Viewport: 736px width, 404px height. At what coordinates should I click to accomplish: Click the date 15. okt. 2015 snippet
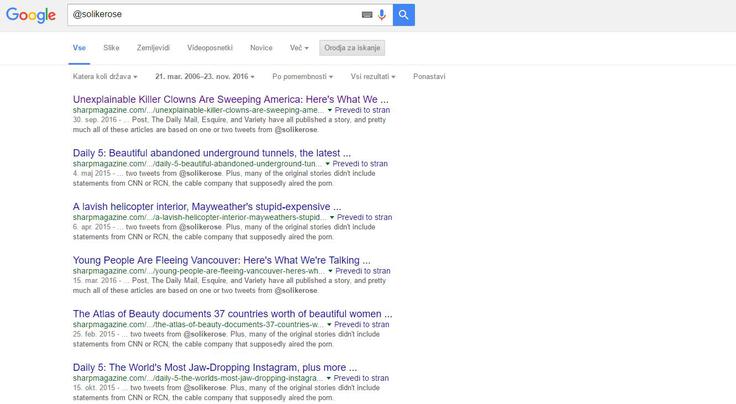pos(94,387)
